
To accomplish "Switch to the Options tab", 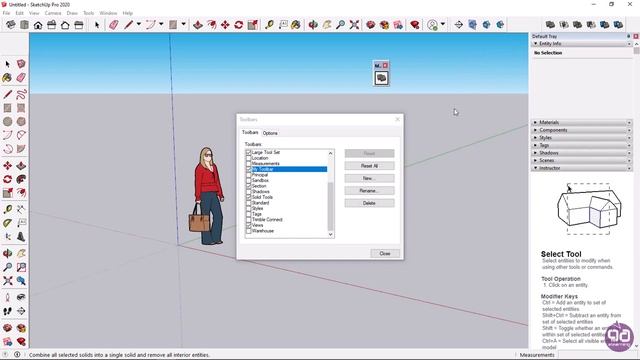I will click(x=270, y=133).
